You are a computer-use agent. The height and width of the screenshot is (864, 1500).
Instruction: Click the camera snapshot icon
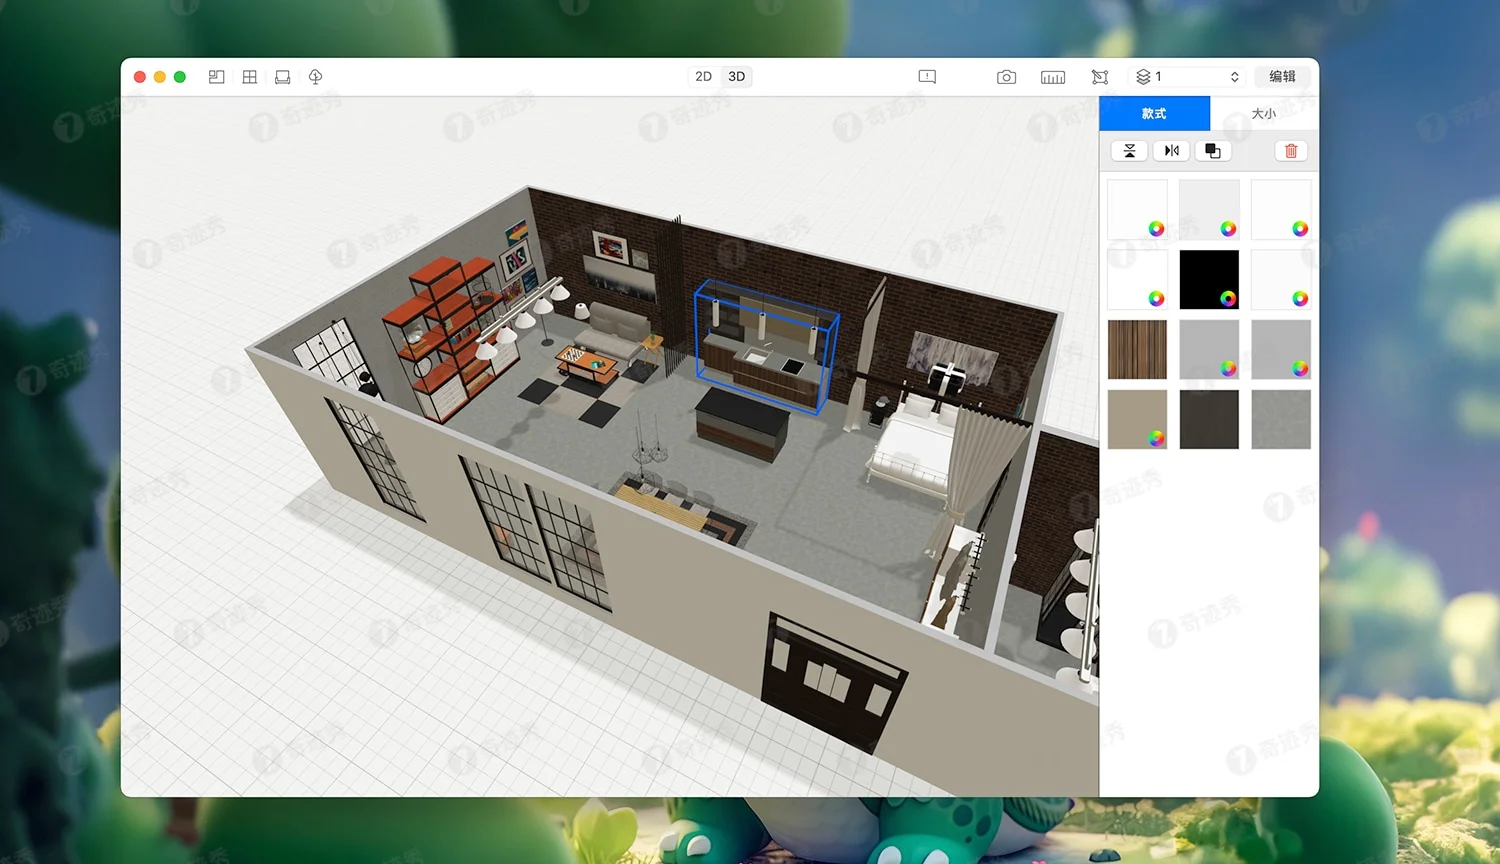point(1006,77)
